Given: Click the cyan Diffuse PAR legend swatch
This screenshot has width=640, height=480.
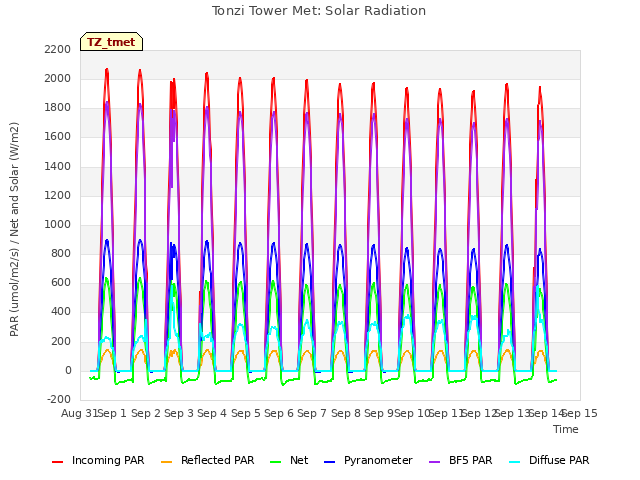Looking at the screenshot, I should click(x=515, y=462).
